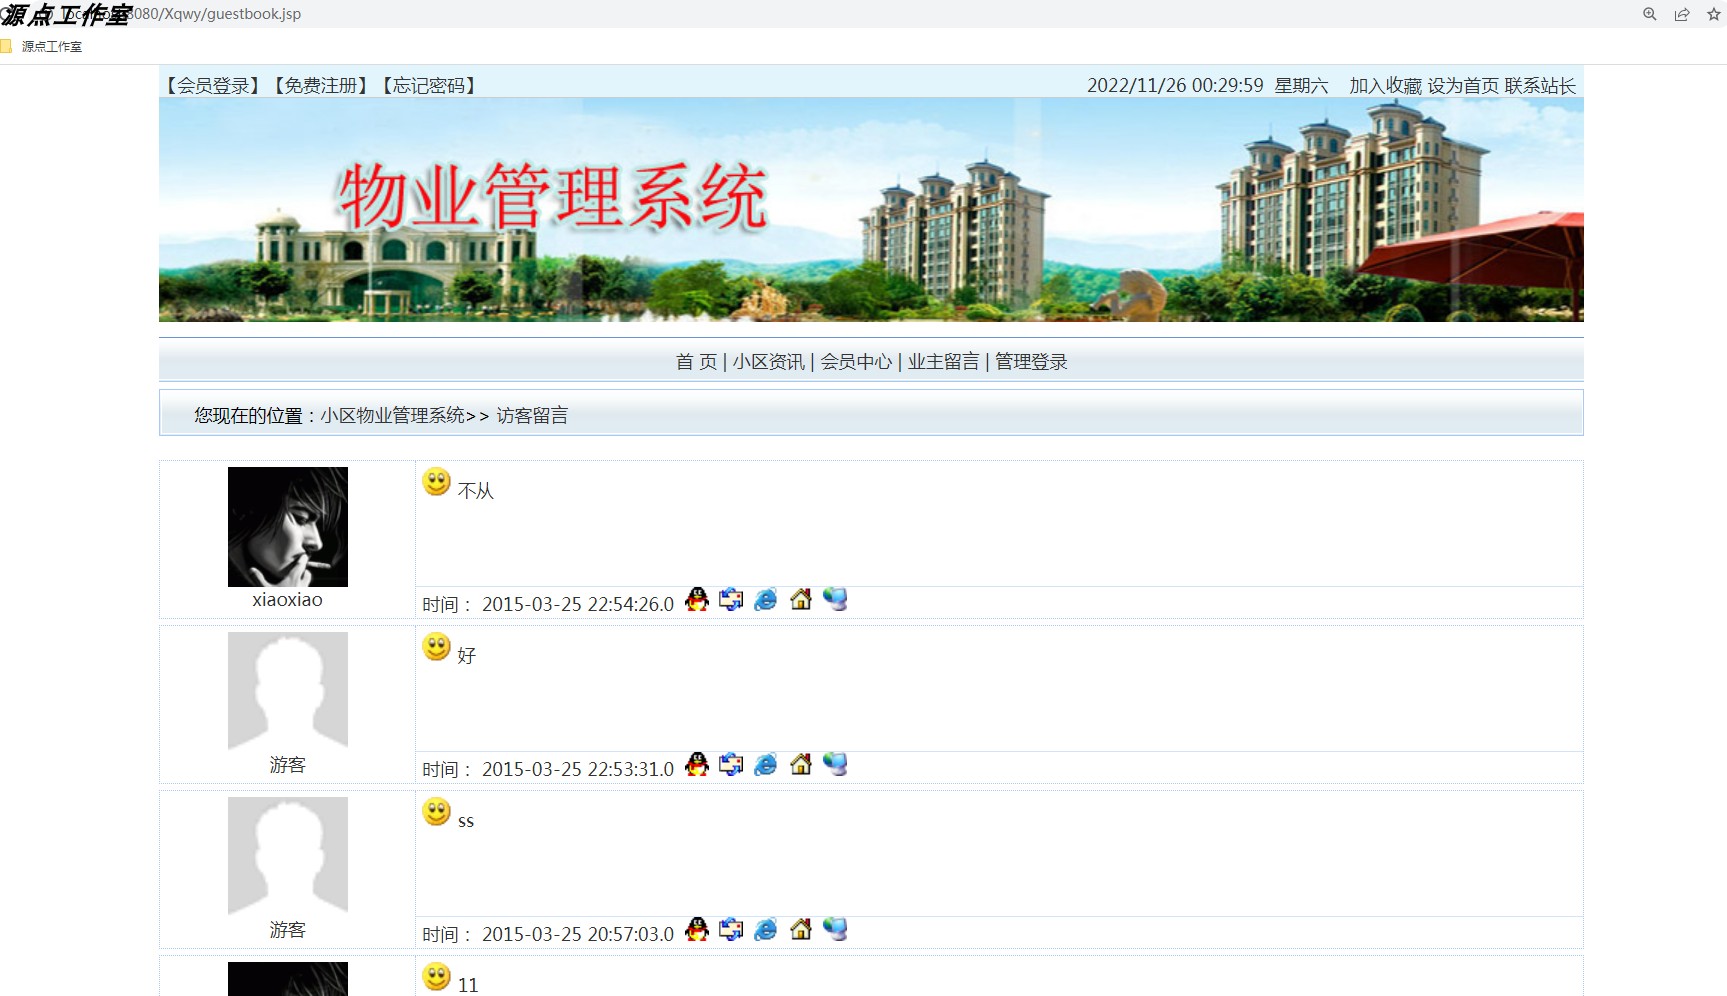Image resolution: width=1727 pixels, height=996 pixels.
Task: Open 业主留言 navigation item
Action: pos(943,362)
